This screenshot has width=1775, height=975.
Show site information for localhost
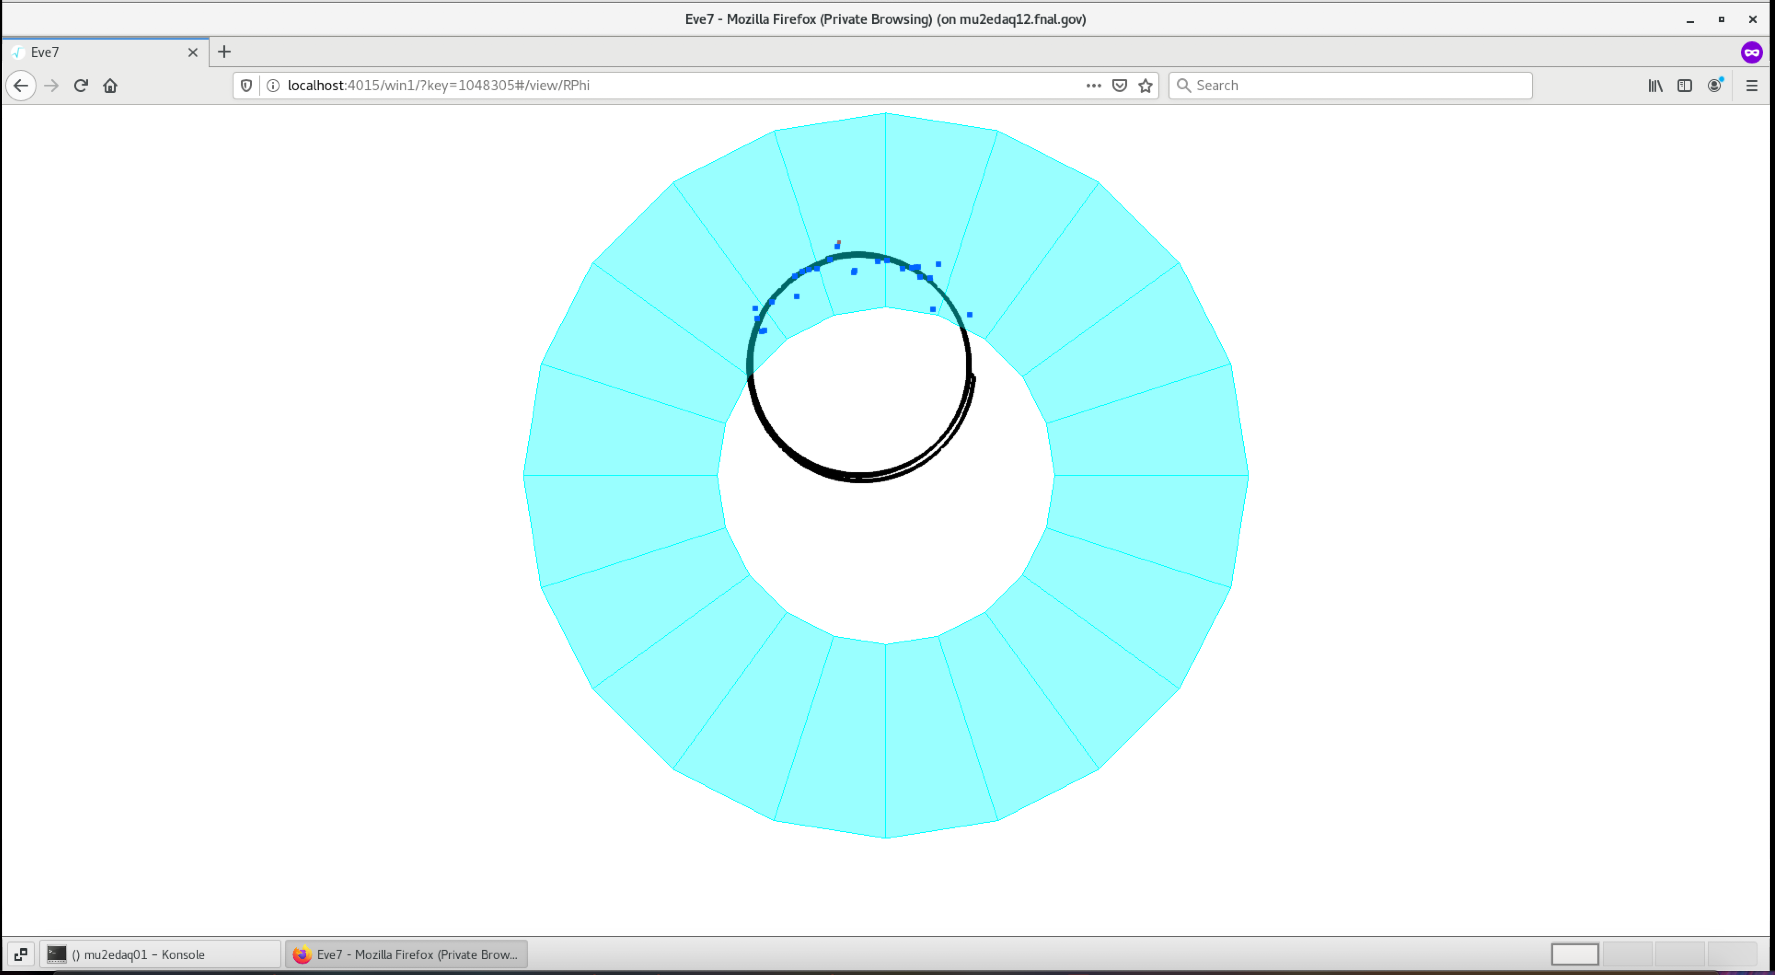tap(273, 86)
